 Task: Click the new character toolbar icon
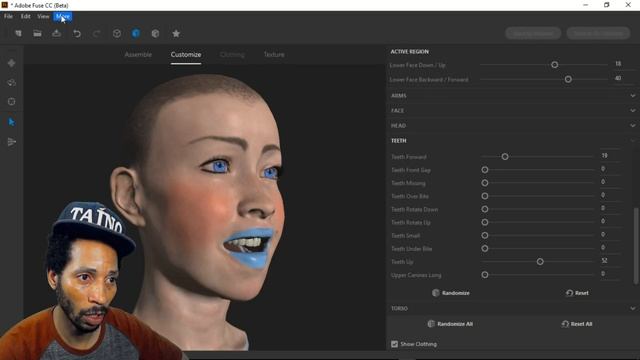(18, 33)
